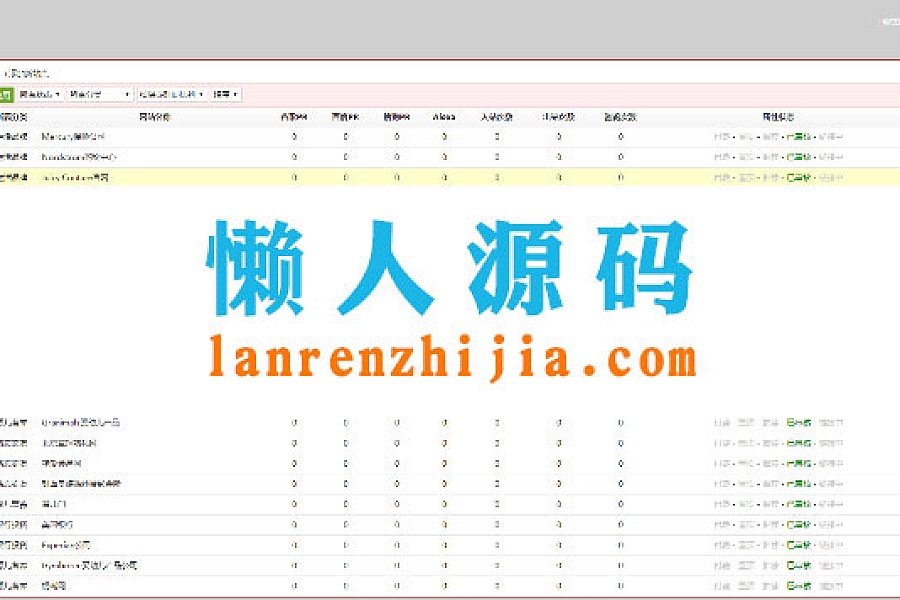Click the site name starting with Experian
This screenshot has height=600, width=900.
65,545
